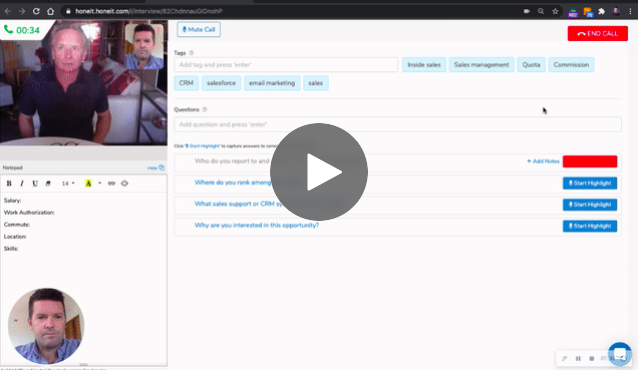Select the CRM tag
This screenshot has height=370, width=638.
pyautogui.click(x=186, y=83)
